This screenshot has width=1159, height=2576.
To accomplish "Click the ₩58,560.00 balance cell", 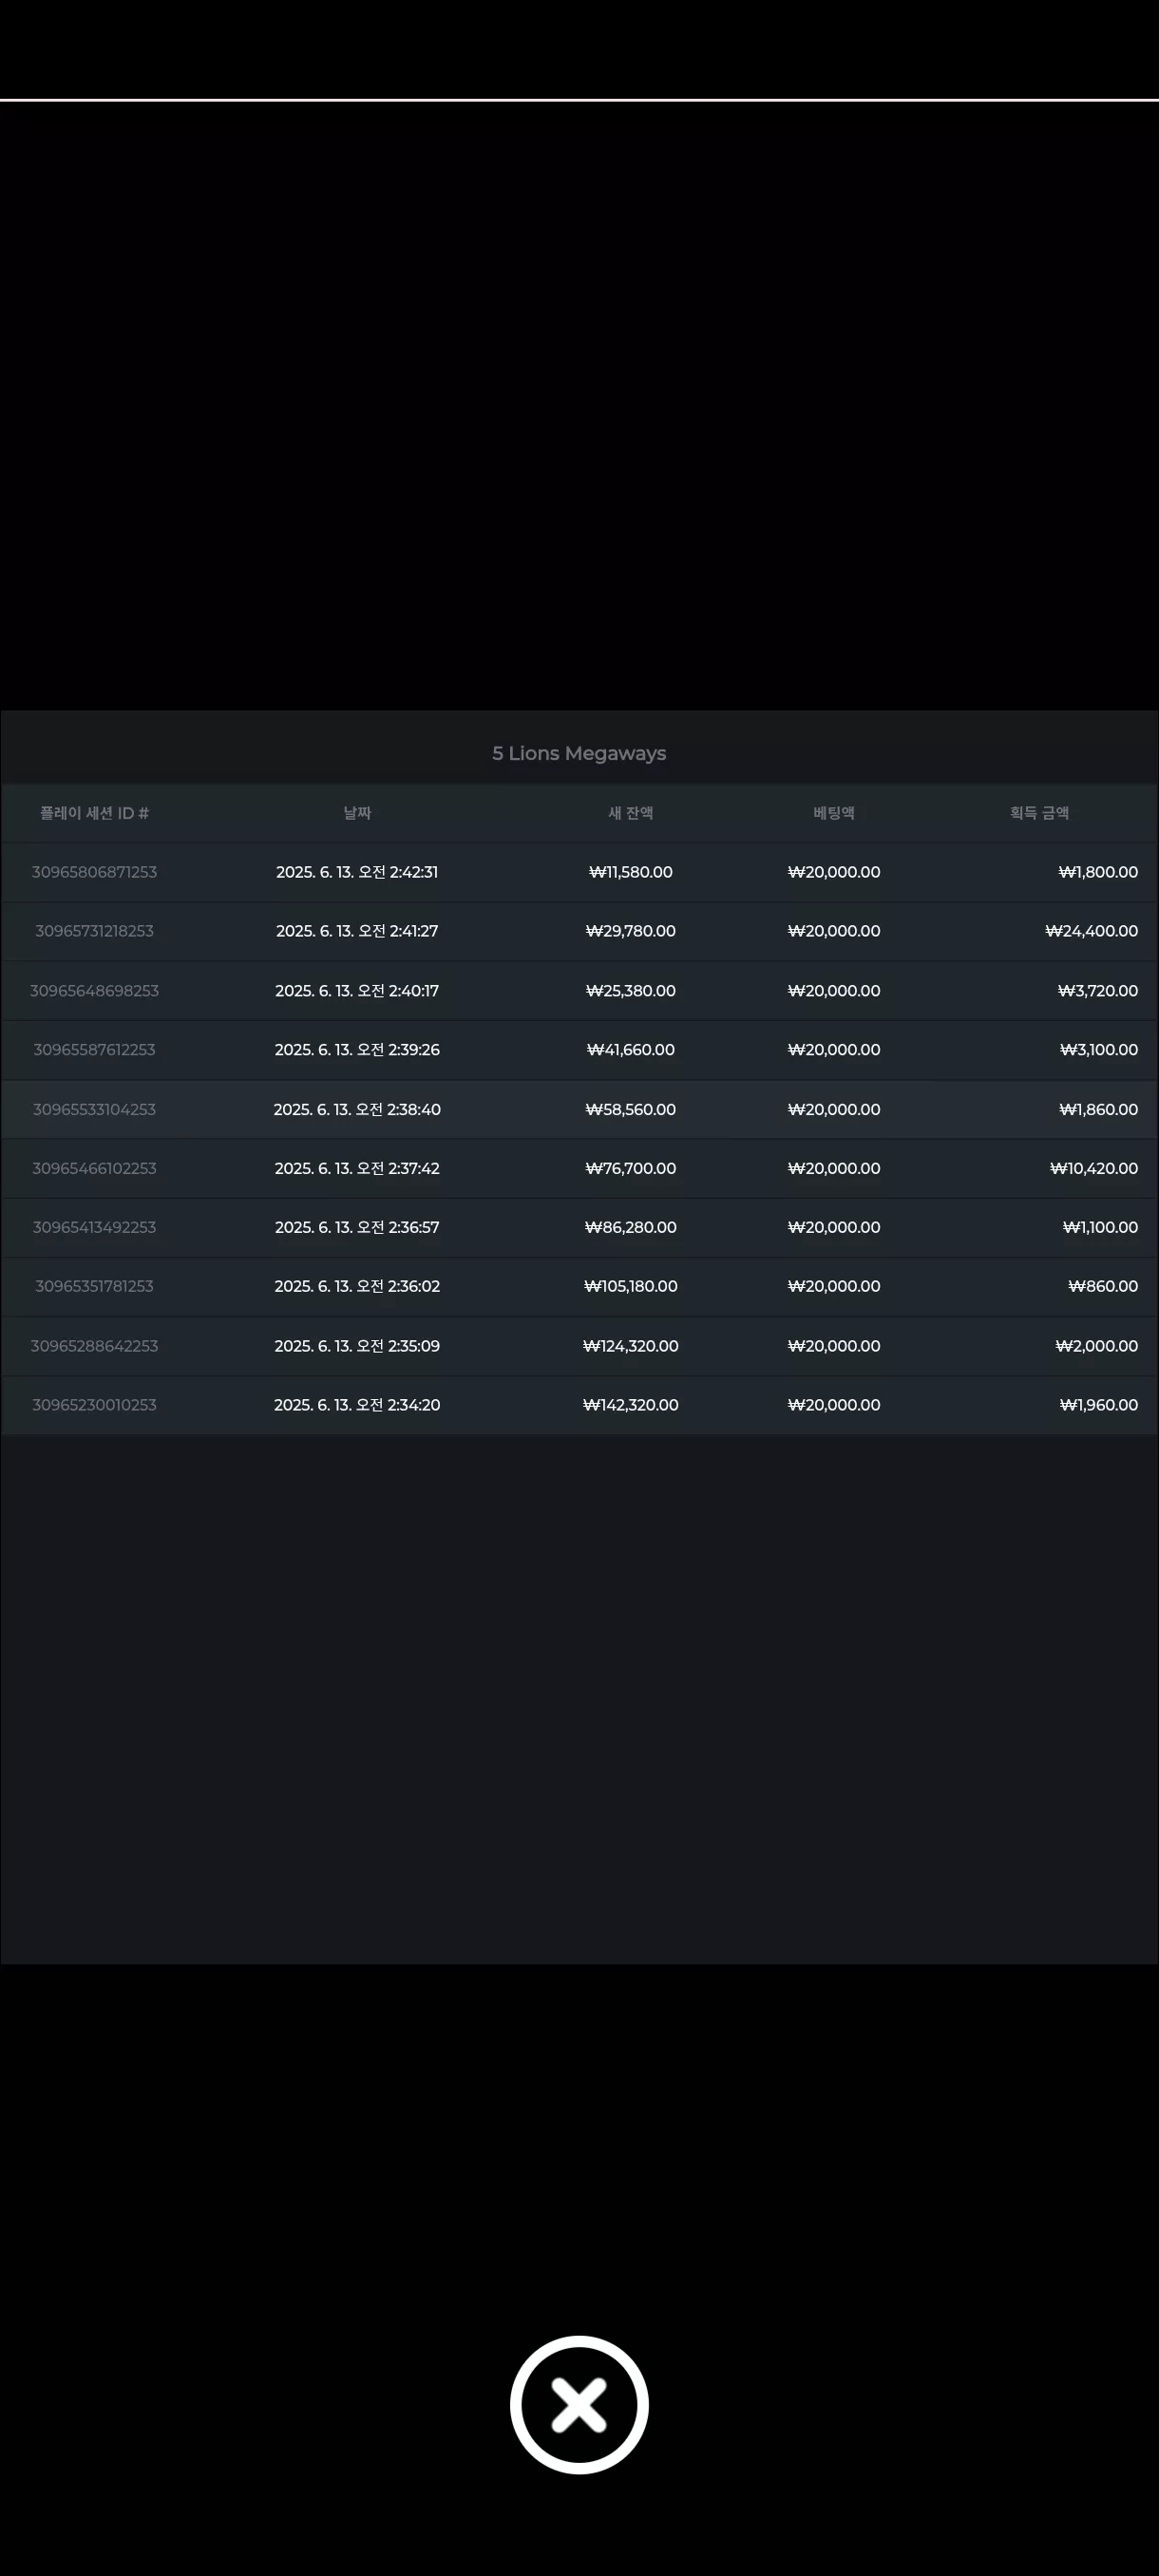I will click(x=630, y=1109).
